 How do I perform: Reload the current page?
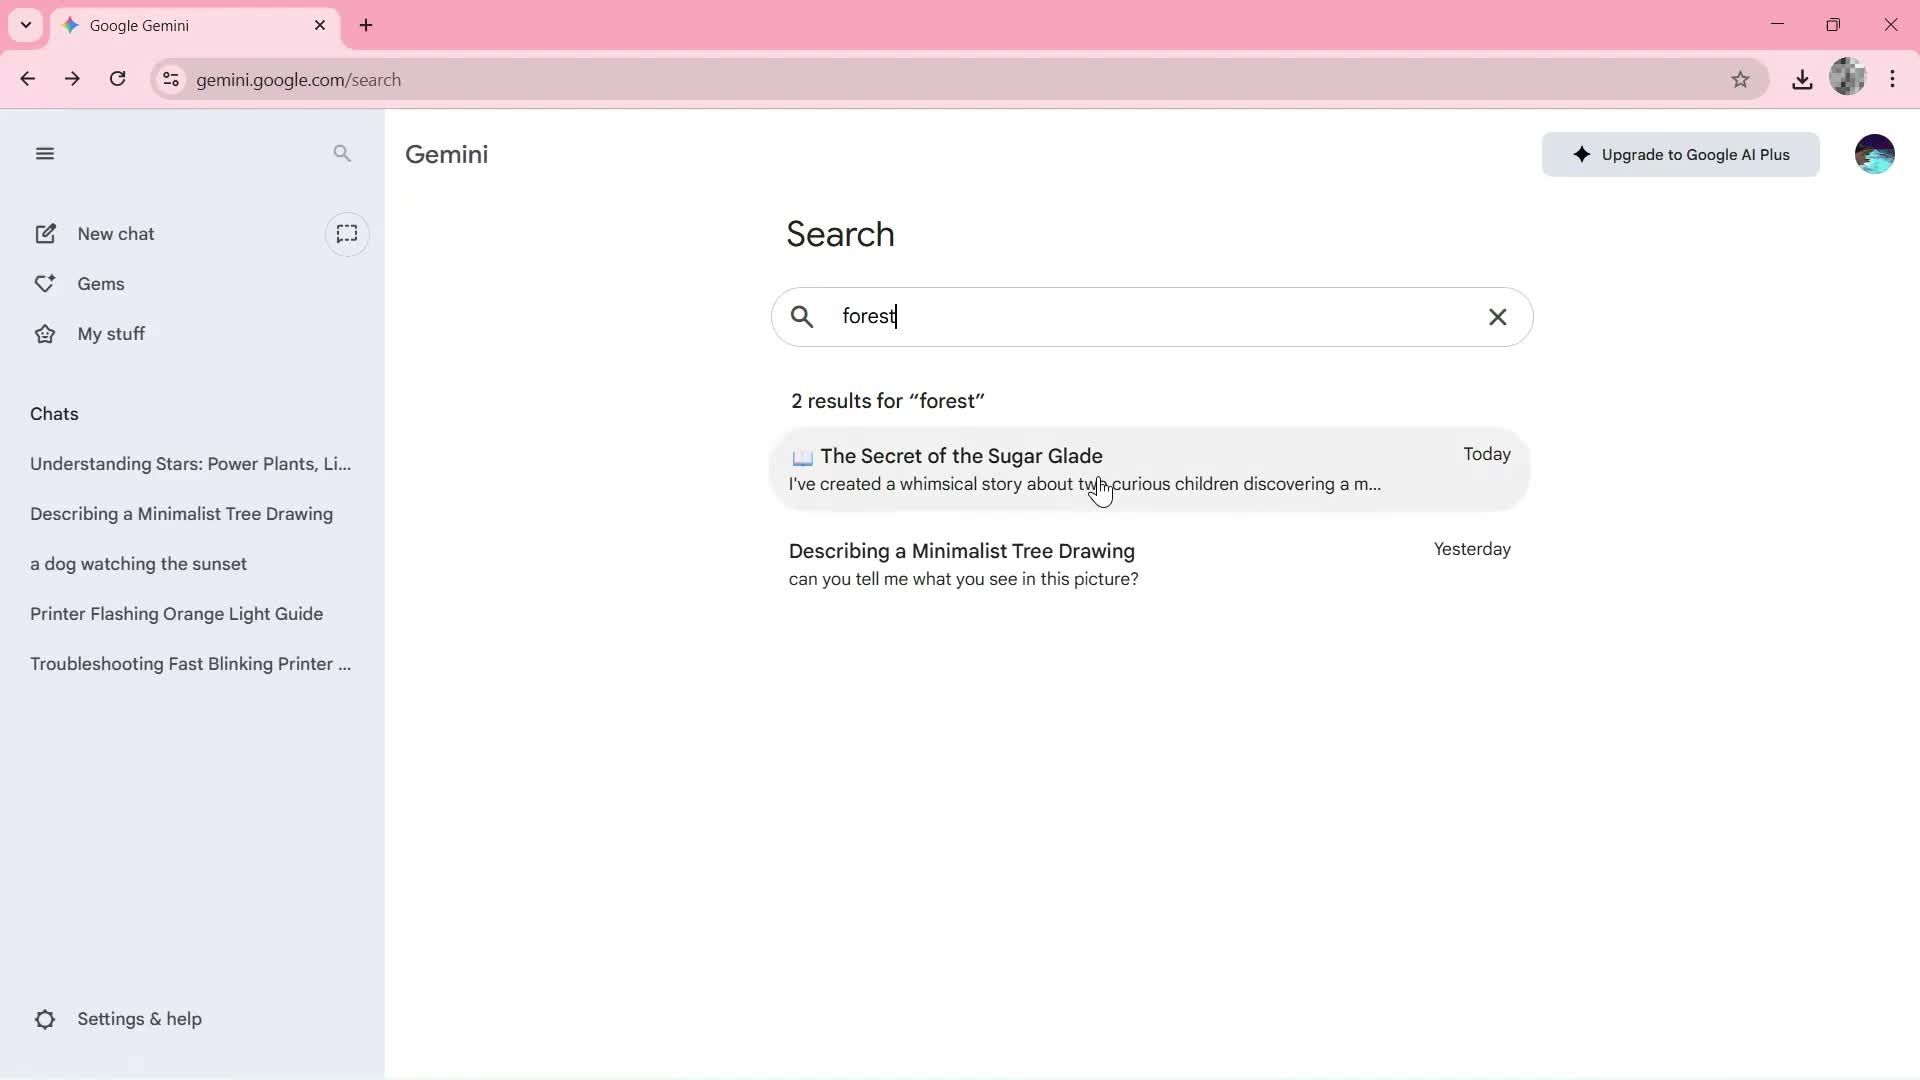tap(117, 79)
